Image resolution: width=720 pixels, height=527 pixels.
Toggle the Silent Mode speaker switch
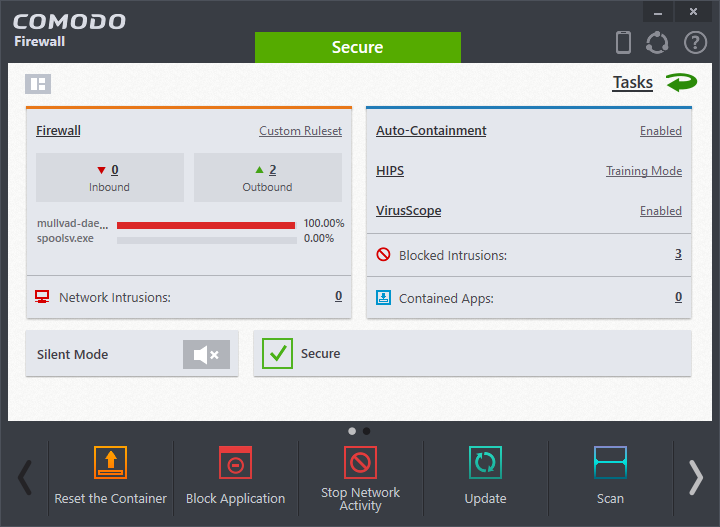pyautogui.click(x=206, y=354)
